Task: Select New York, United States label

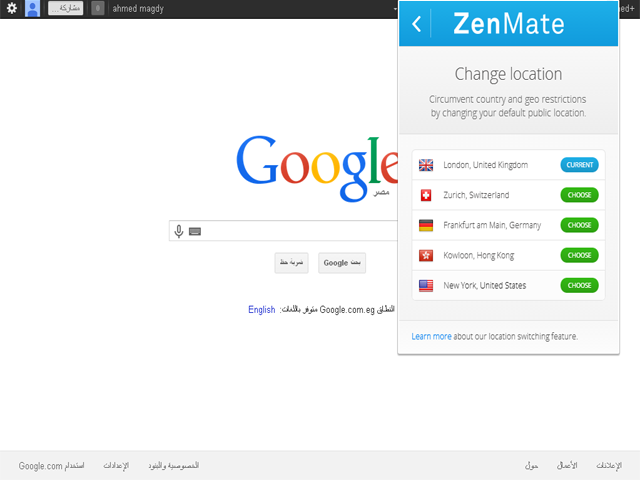Action: pos(485,285)
